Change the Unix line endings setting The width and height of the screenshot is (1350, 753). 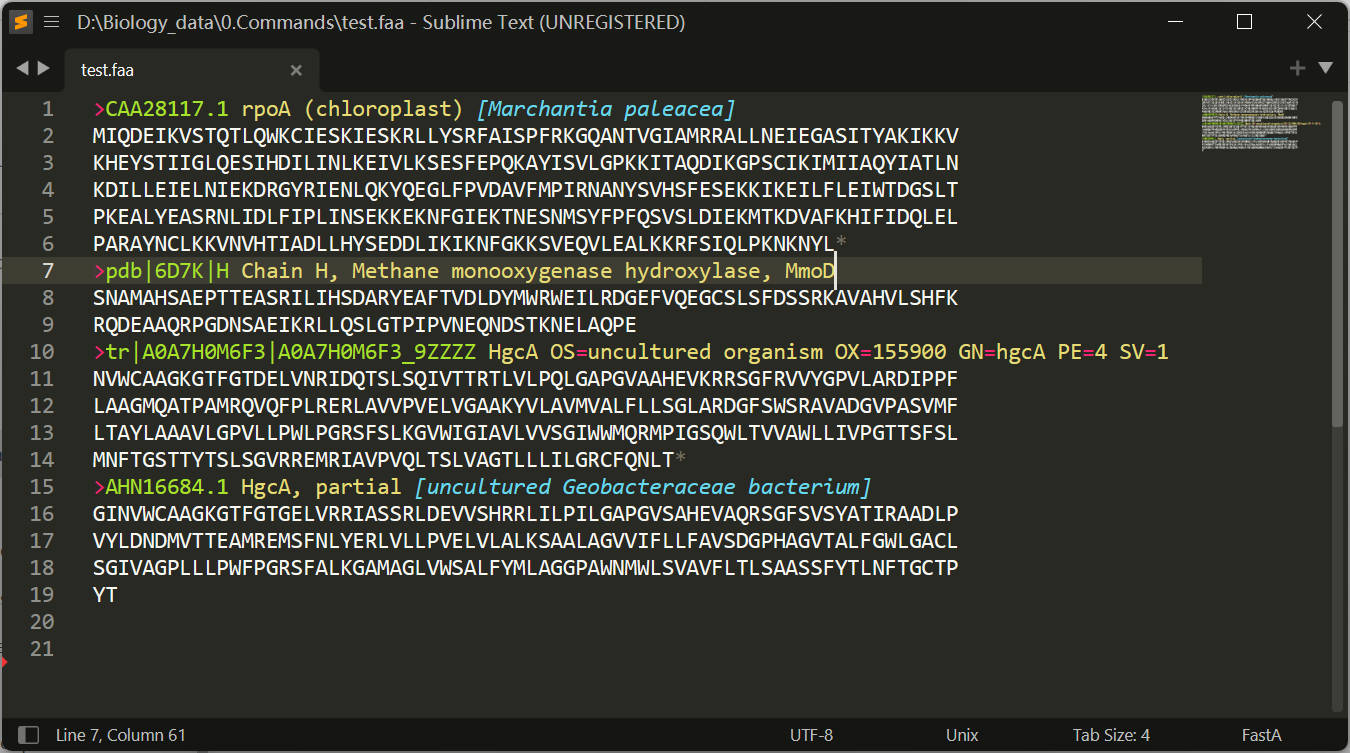click(962, 735)
